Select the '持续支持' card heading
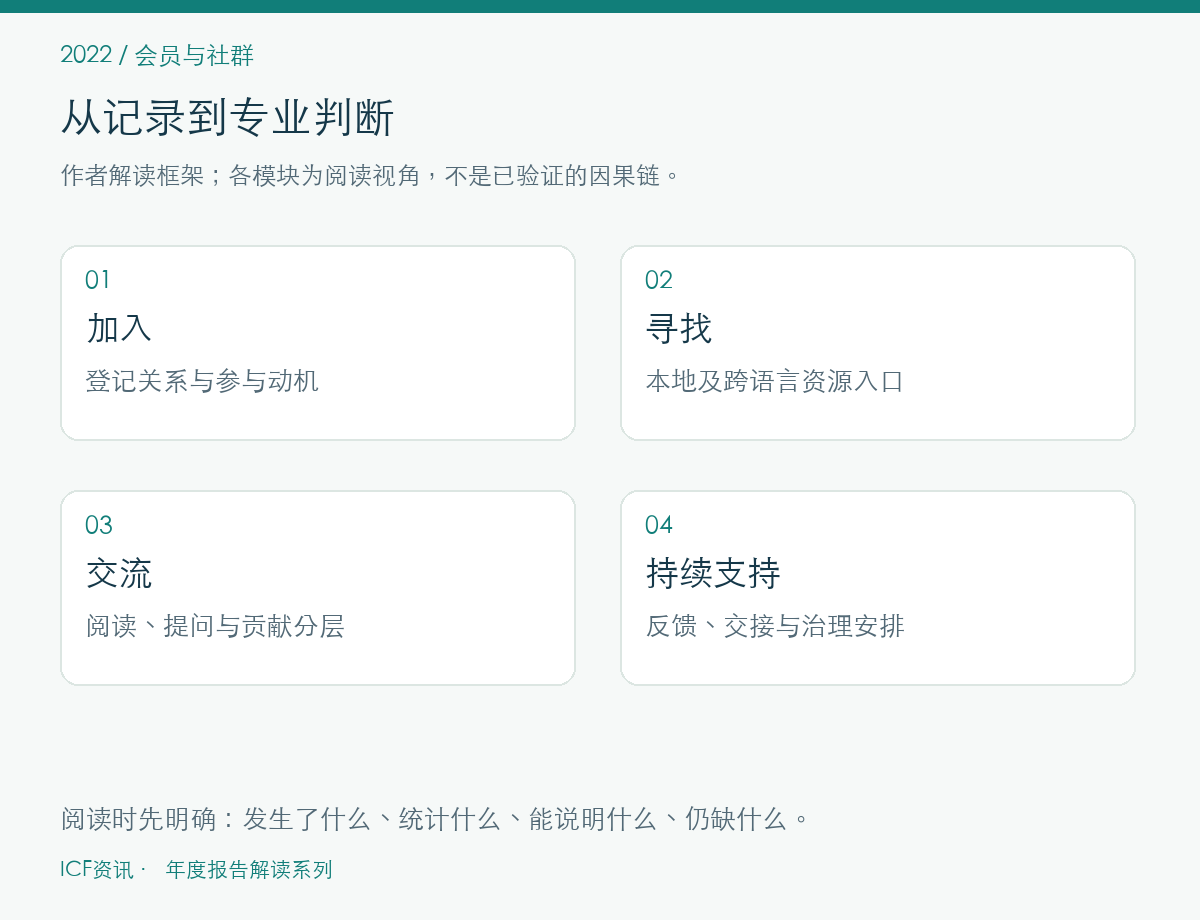The width and height of the screenshot is (1200, 920). click(x=713, y=573)
